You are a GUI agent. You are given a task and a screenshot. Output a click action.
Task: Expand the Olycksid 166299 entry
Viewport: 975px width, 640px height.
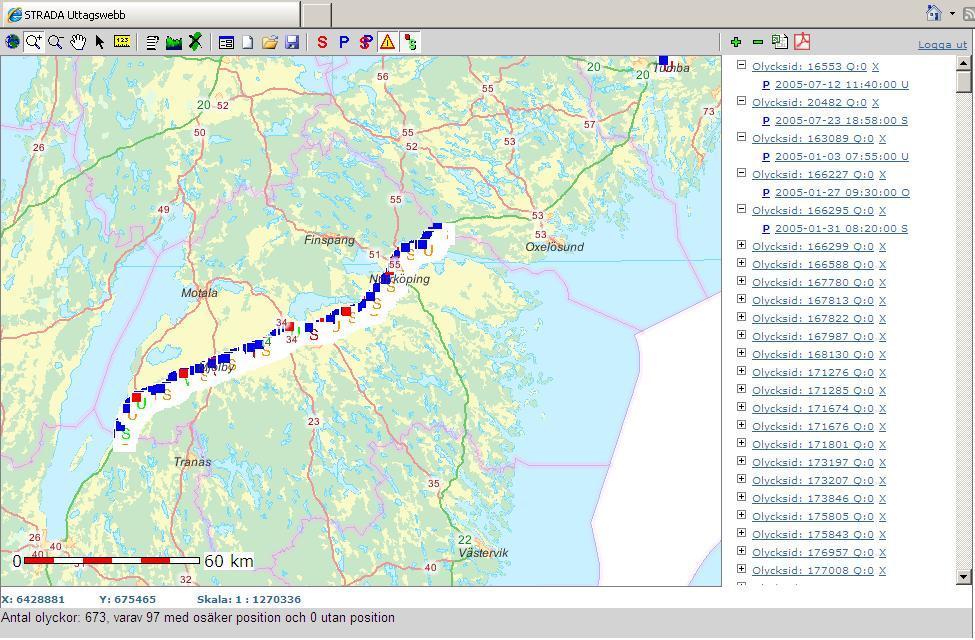(x=741, y=245)
